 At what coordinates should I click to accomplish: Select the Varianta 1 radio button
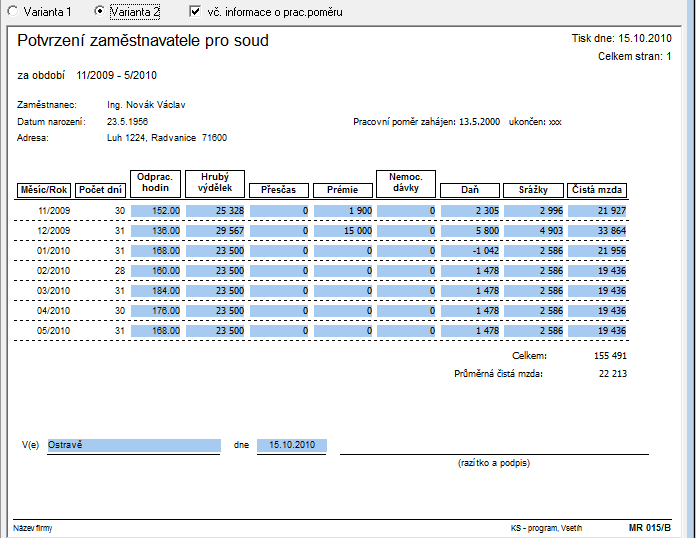point(13,12)
